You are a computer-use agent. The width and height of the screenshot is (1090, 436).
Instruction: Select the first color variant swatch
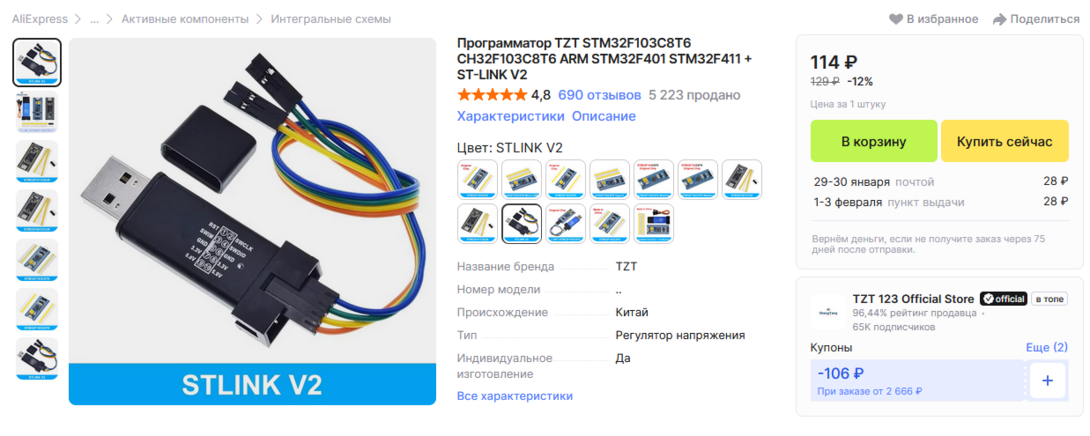click(477, 179)
